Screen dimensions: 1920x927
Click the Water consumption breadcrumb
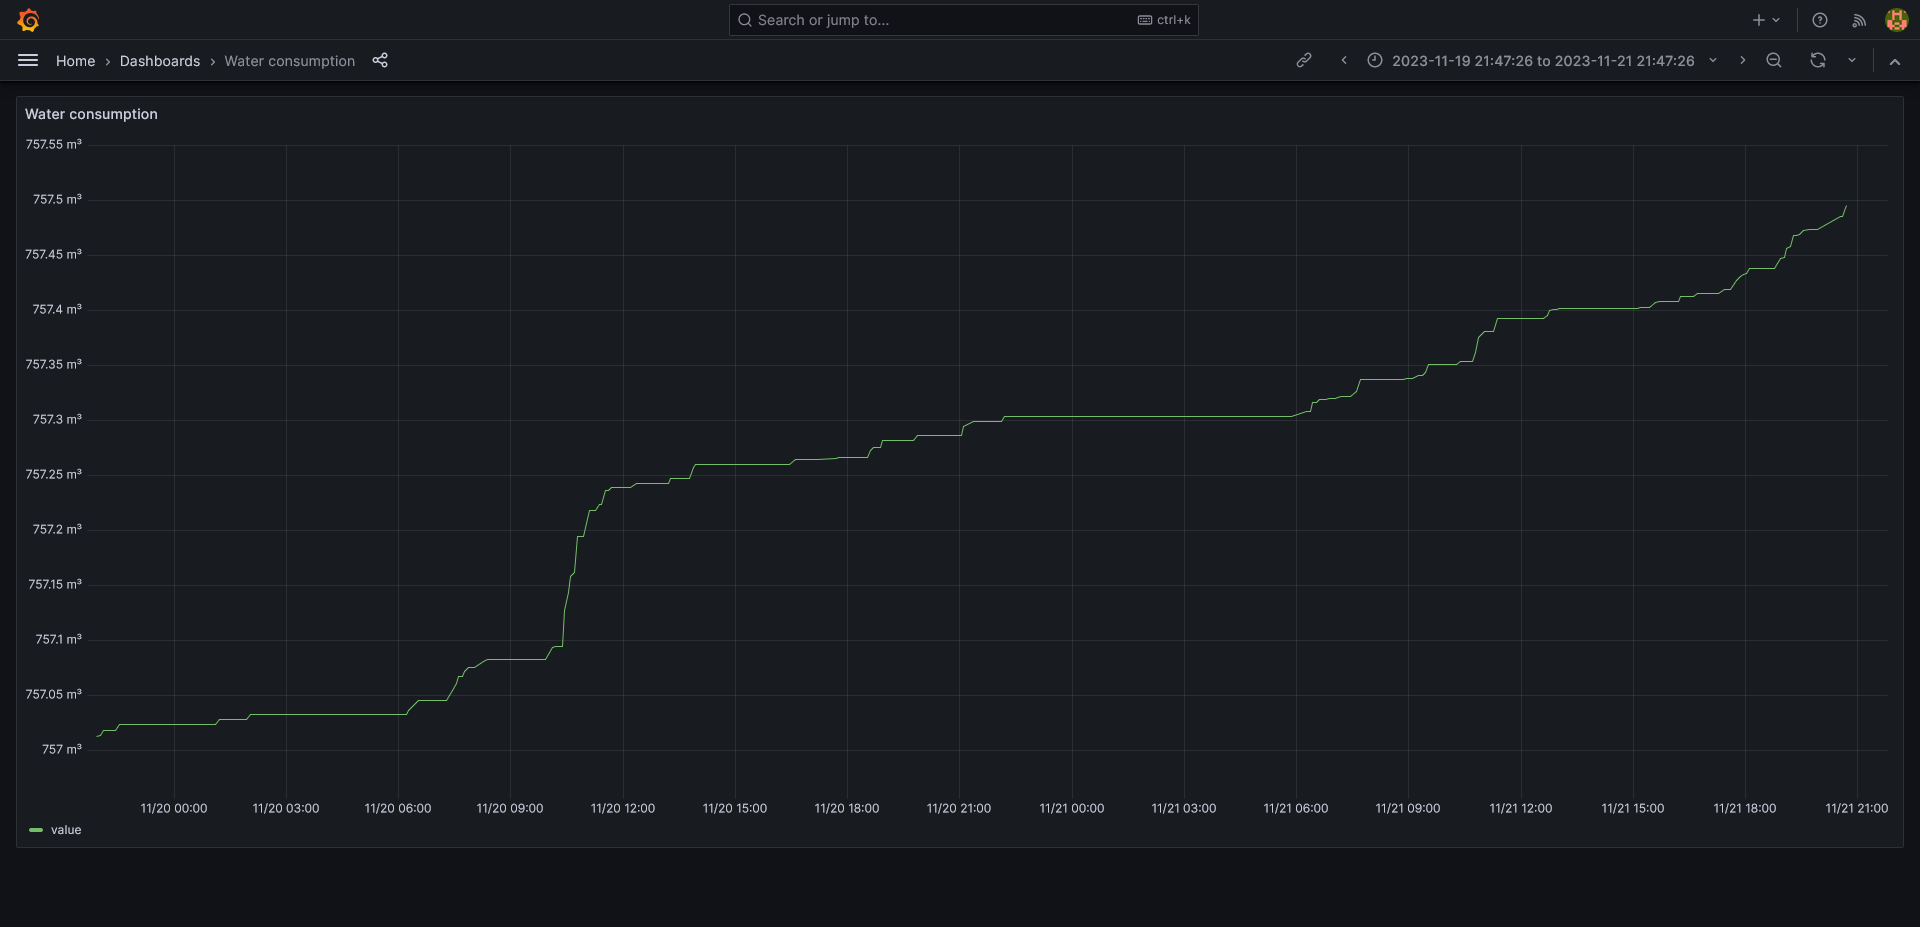pyautogui.click(x=289, y=61)
